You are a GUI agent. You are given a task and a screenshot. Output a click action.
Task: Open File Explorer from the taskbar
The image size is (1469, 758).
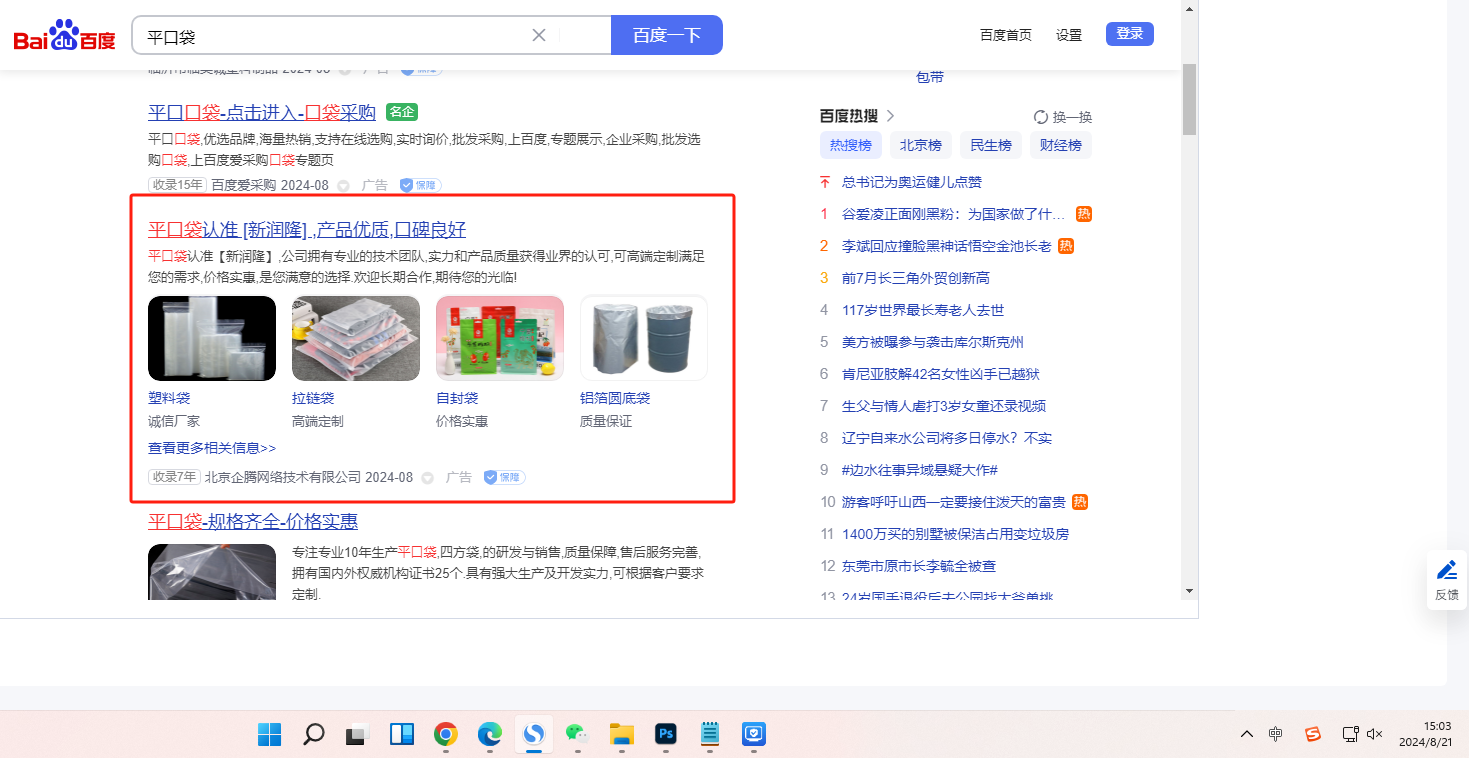(x=622, y=735)
